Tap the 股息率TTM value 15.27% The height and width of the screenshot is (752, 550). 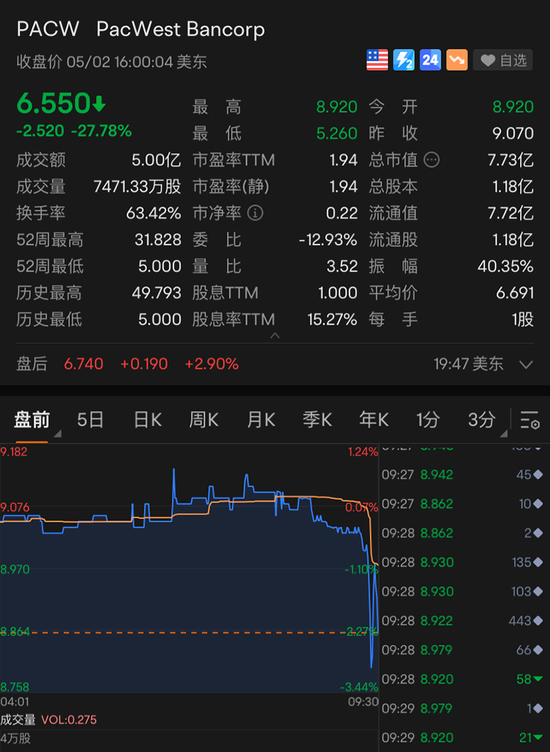pos(332,319)
